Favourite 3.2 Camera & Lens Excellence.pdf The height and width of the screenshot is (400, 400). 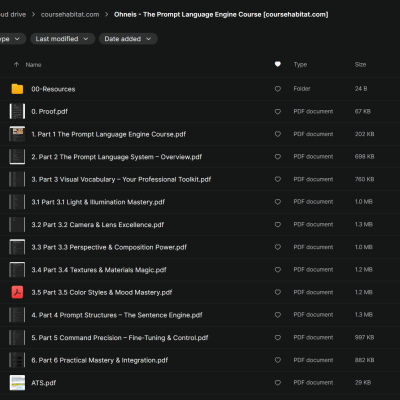tap(278, 225)
